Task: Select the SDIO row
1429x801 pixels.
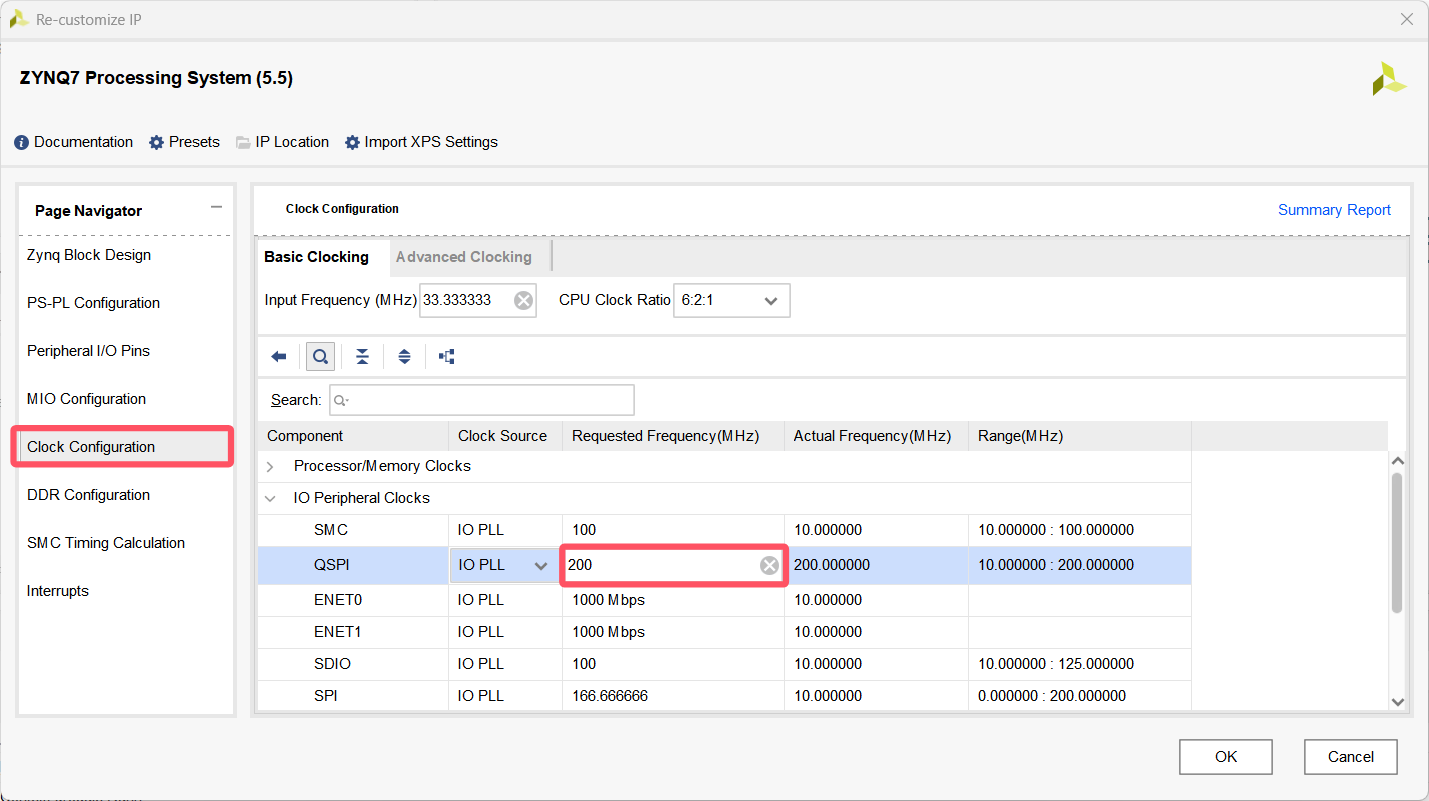Action: [x=724, y=664]
